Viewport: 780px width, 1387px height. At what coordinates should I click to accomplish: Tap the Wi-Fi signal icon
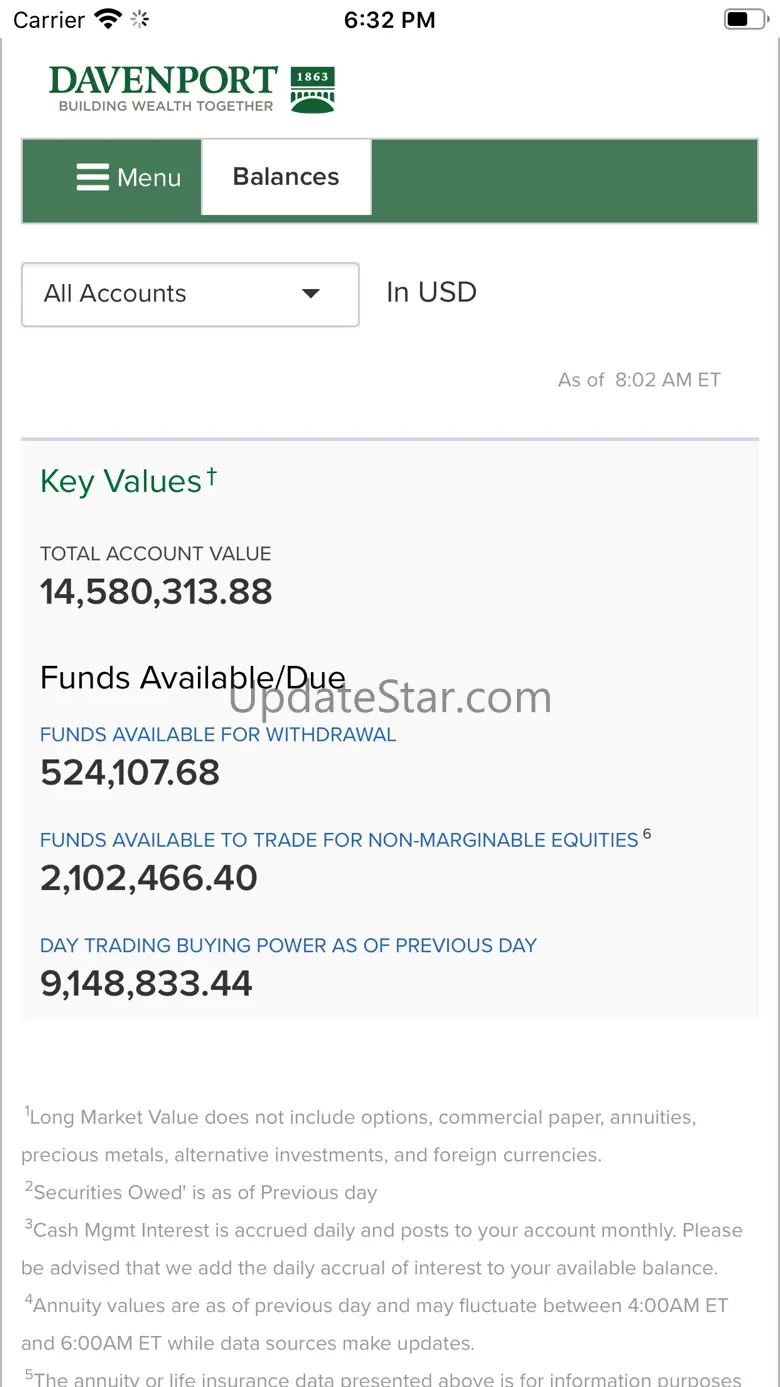click(x=107, y=20)
